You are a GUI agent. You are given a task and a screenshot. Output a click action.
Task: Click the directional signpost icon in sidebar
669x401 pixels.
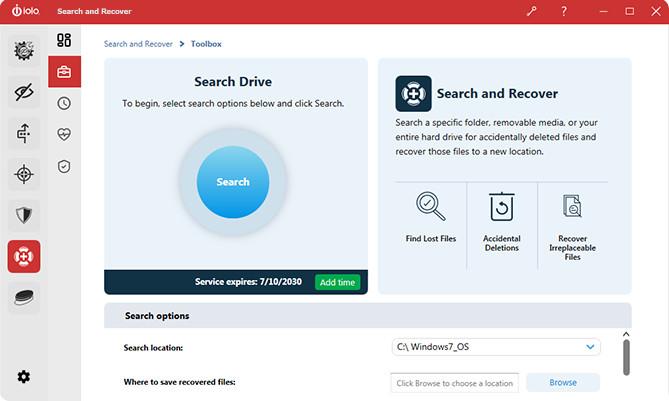click(24, 133)
